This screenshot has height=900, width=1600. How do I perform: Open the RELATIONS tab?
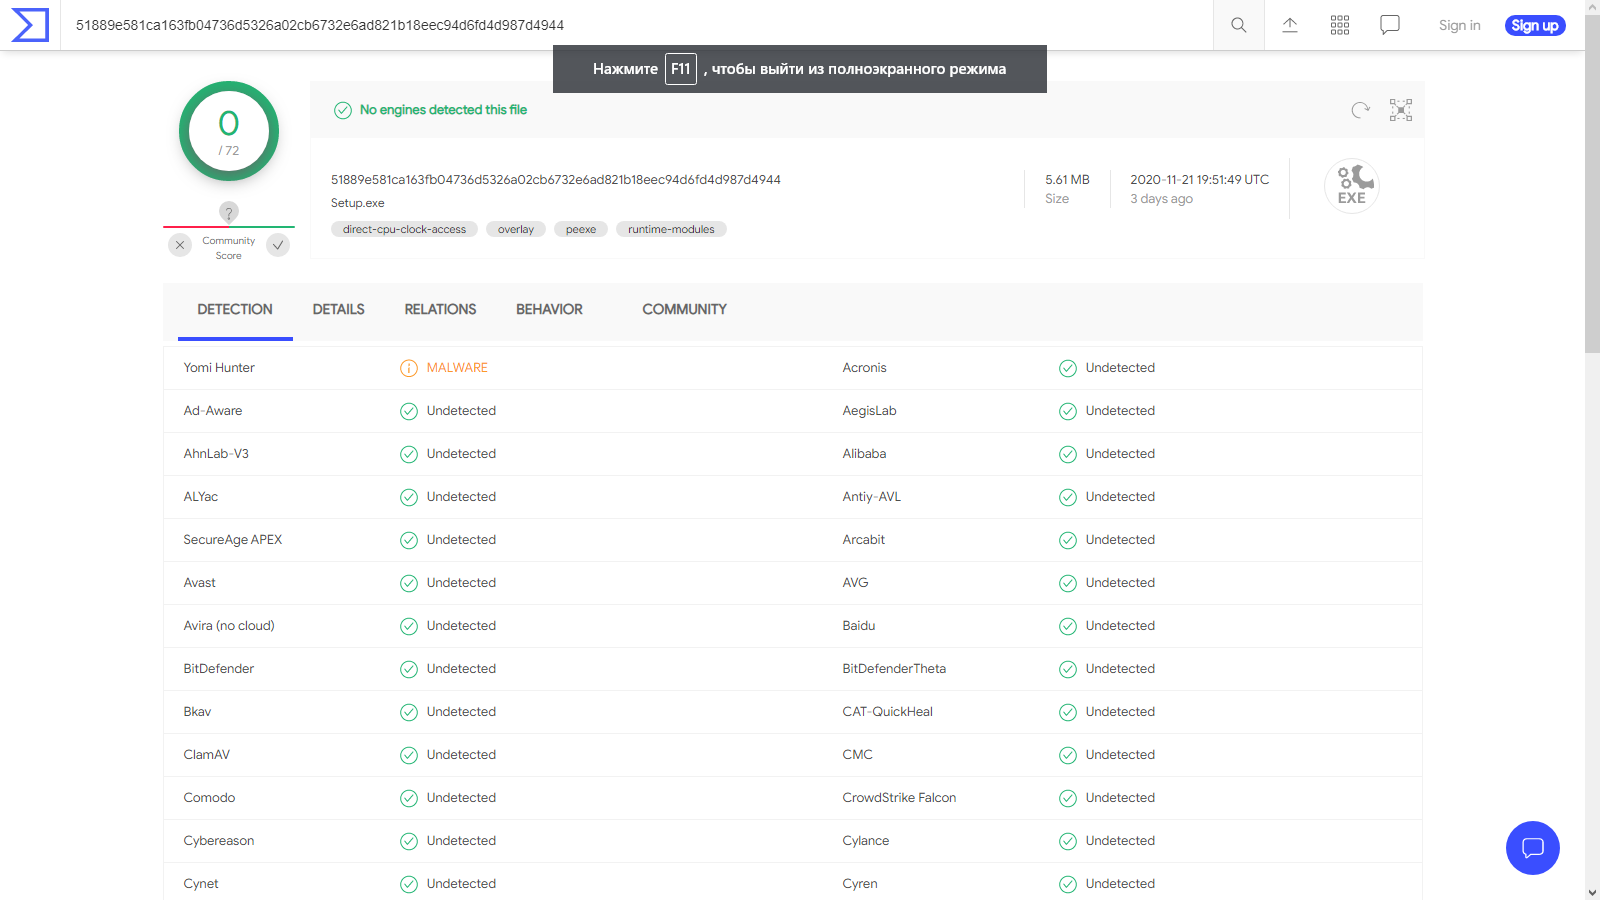[440, 310]
